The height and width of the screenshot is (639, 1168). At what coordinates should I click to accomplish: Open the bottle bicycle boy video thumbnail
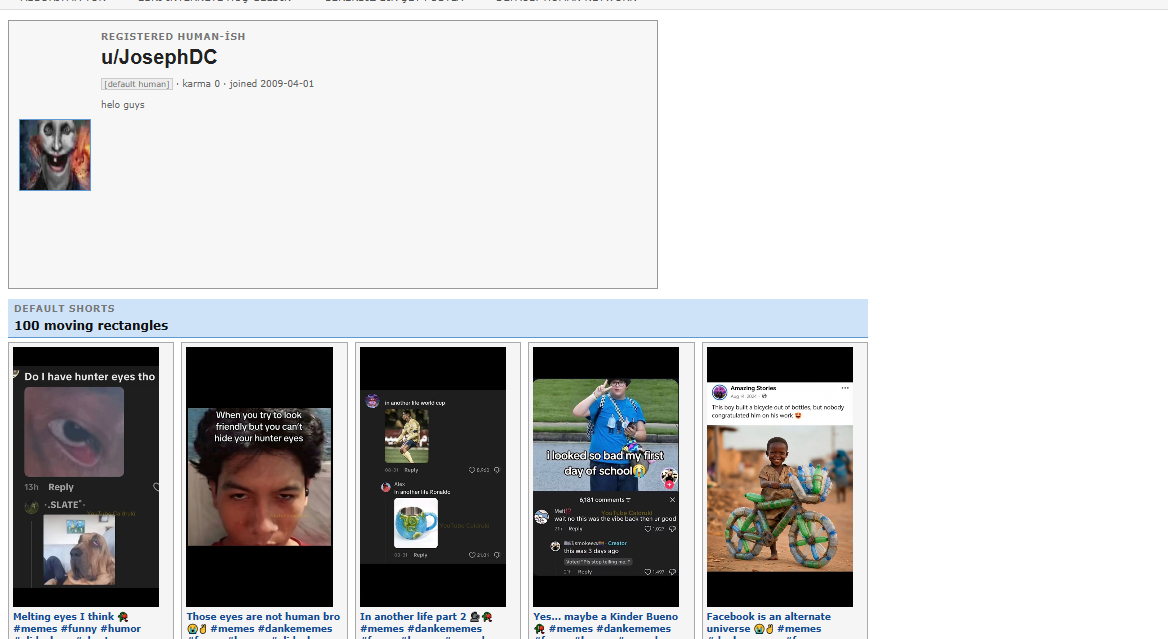coord(780,477)
